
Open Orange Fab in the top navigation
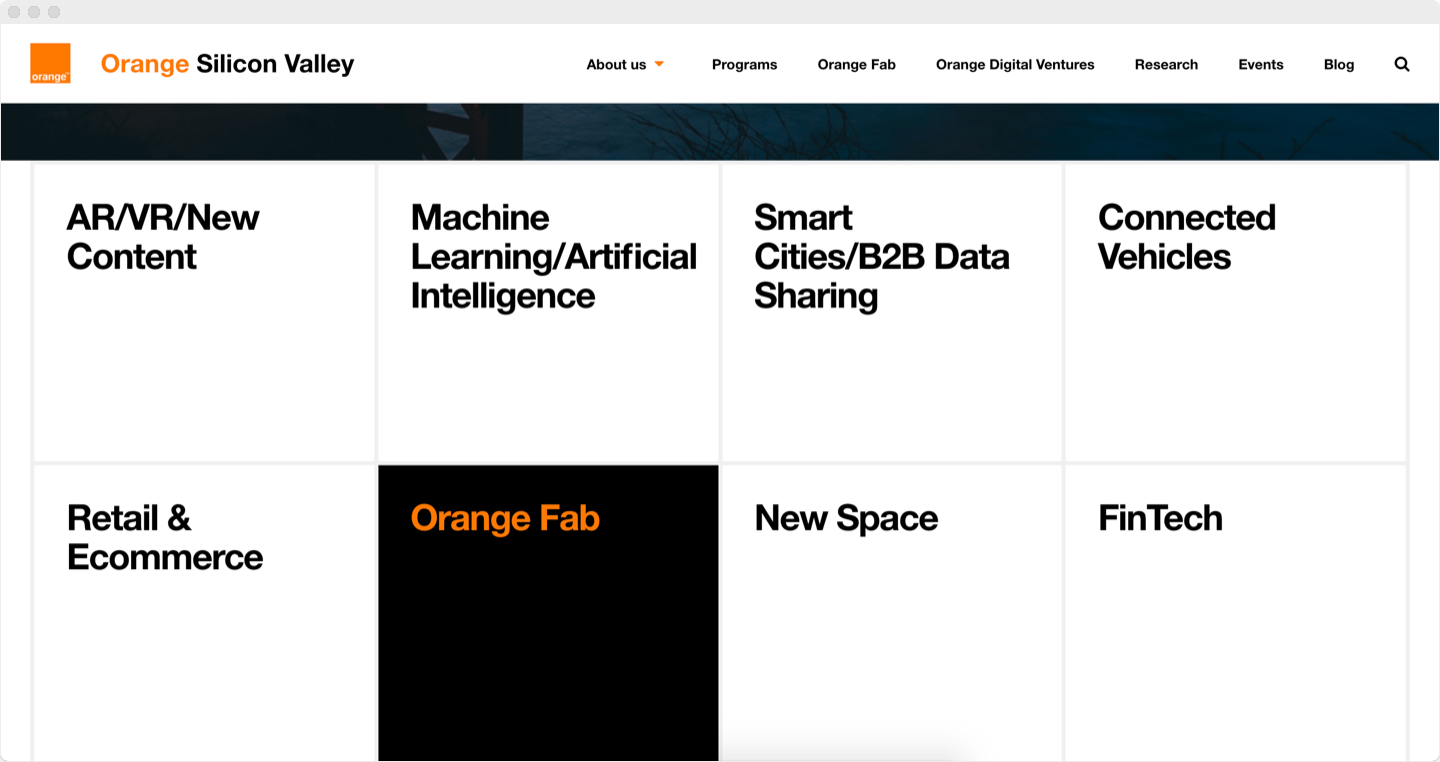point(856,64)
